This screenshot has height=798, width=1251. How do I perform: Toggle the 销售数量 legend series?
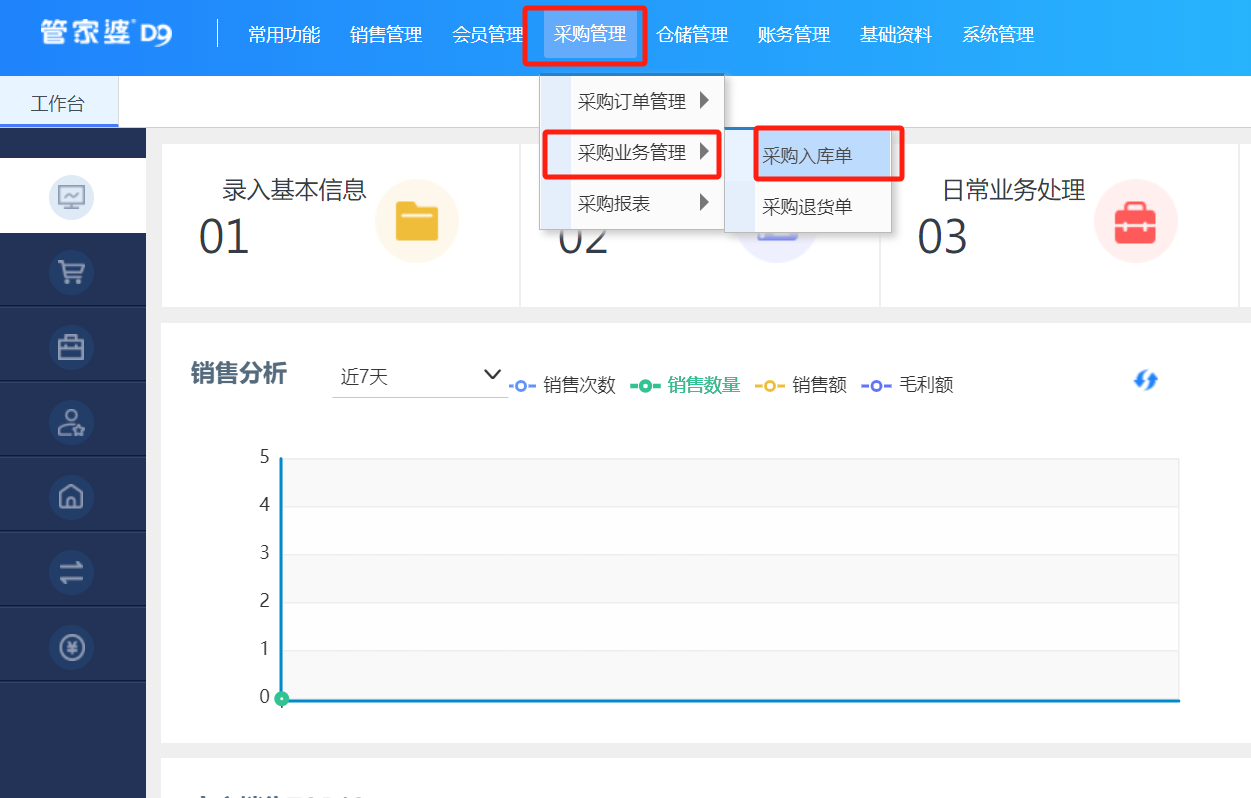[686, 385]
